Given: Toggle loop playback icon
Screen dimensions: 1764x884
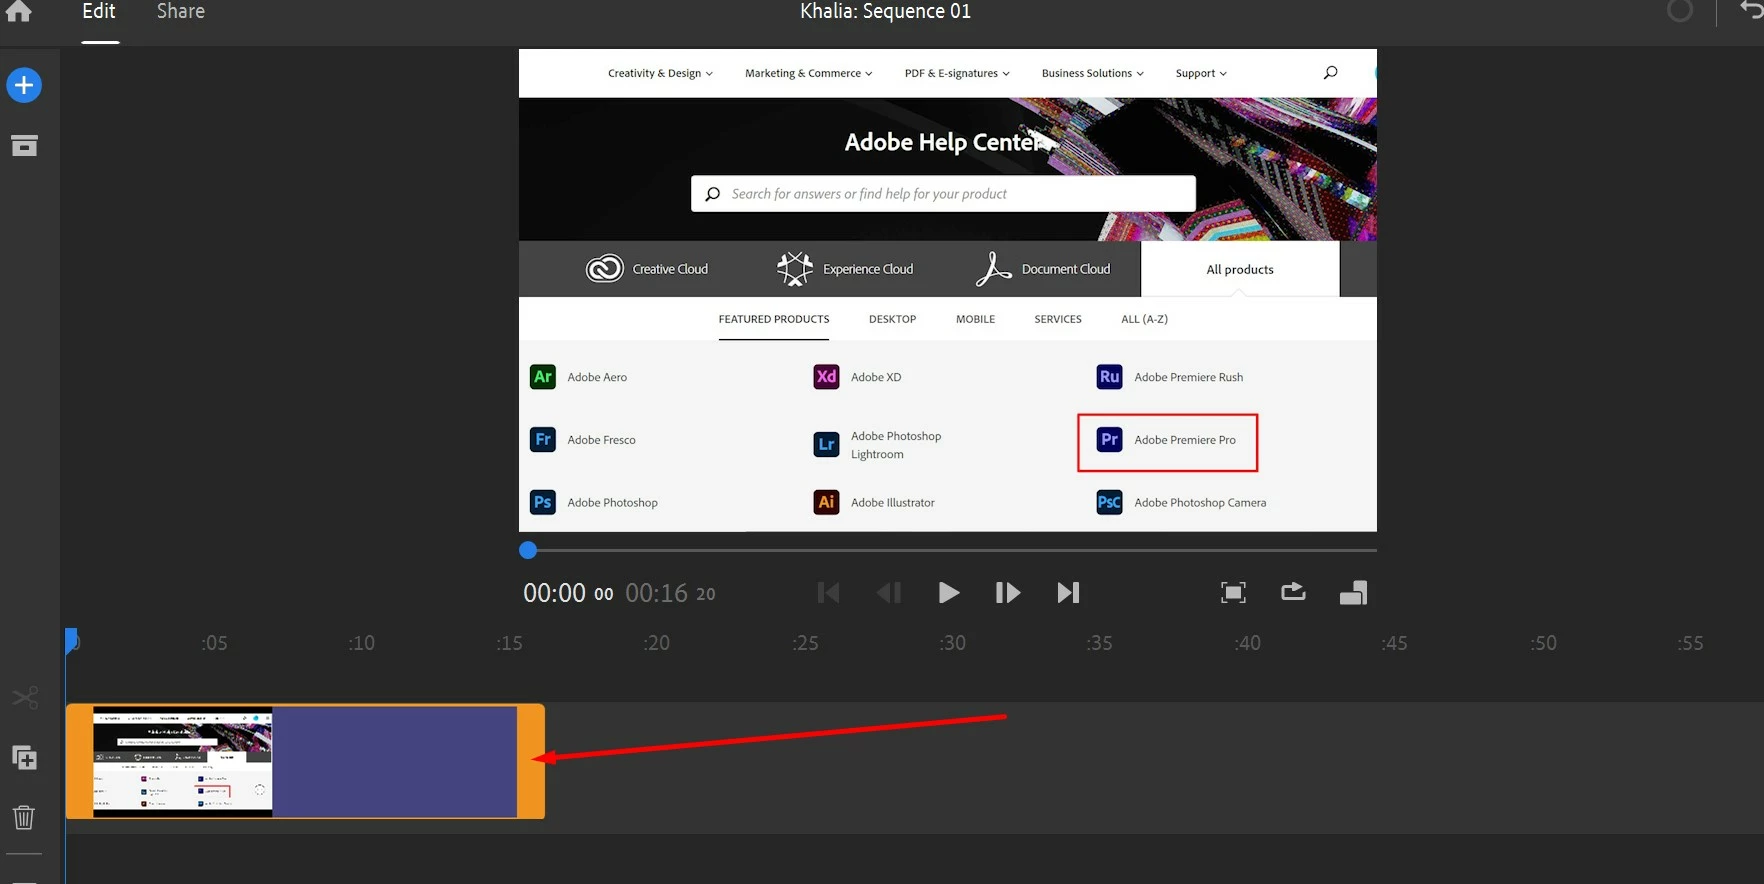Looking at the screenshot, I should (x=1293, y=592).
